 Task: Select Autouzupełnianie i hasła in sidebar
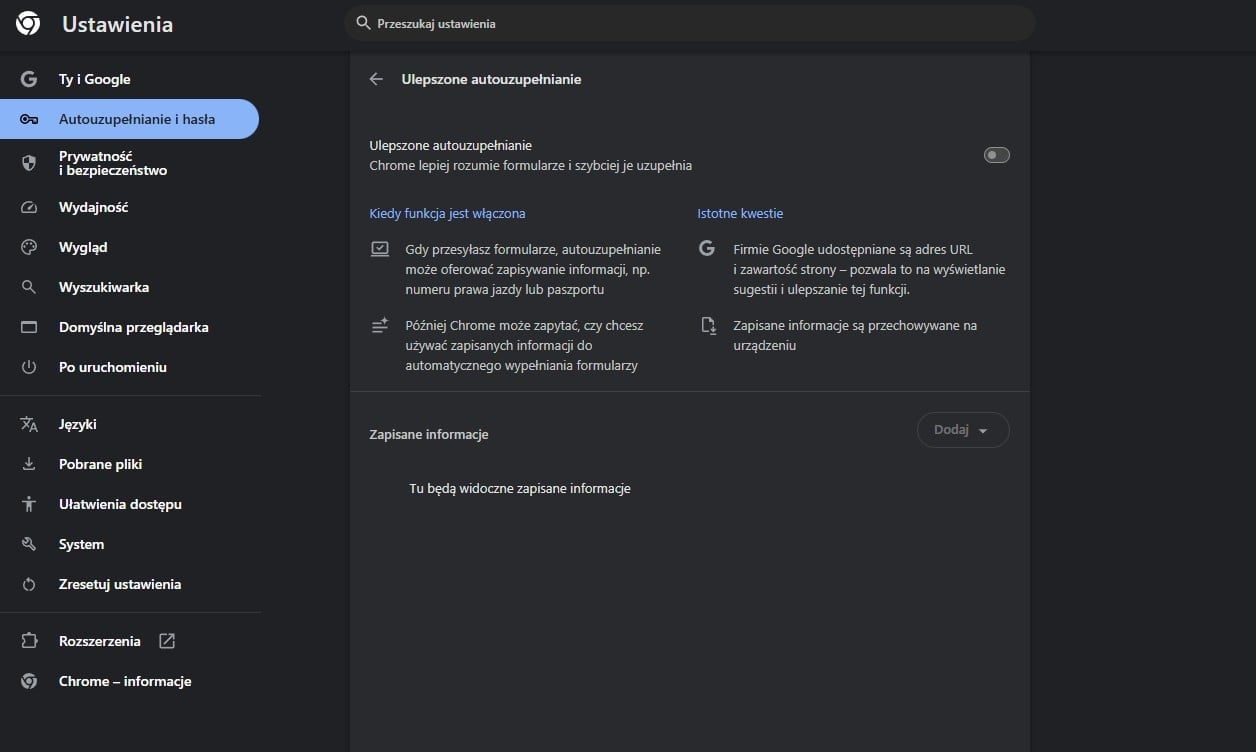[x=136, y=119]
